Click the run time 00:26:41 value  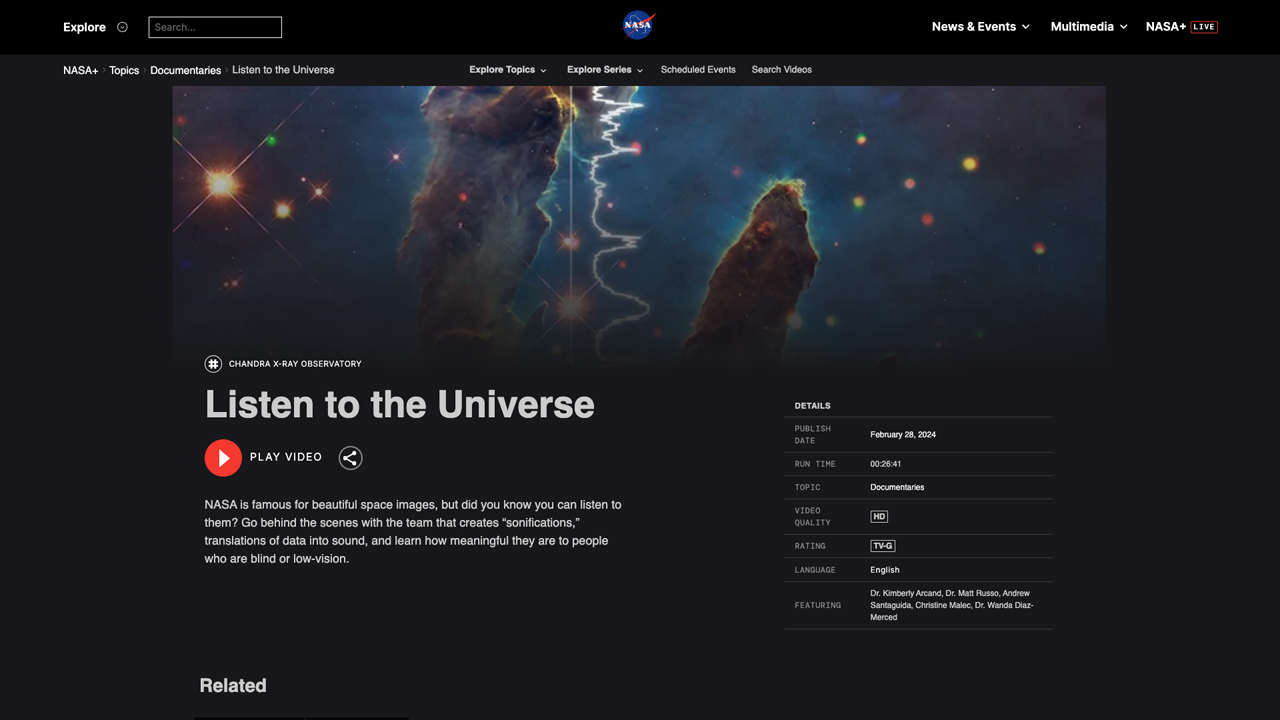point(886,464)
